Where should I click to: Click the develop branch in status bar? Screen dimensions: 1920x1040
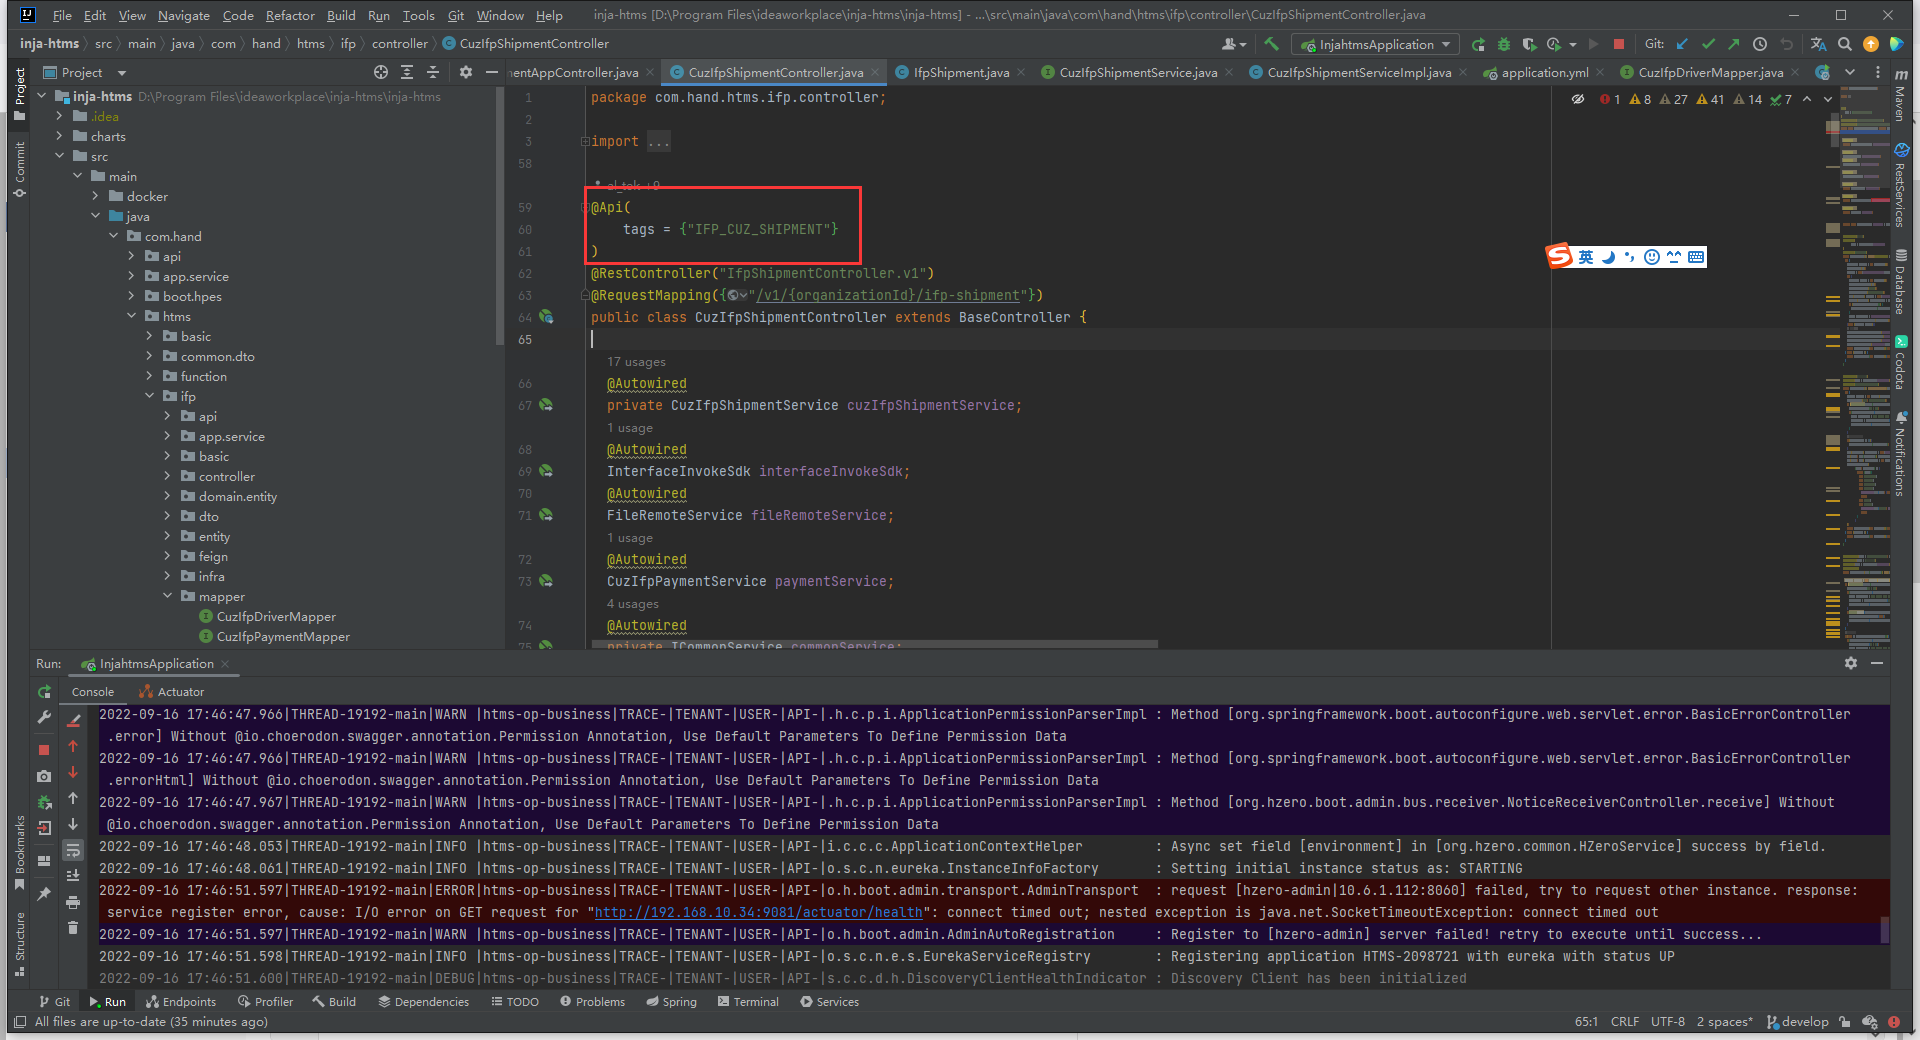[1798, 1021]
